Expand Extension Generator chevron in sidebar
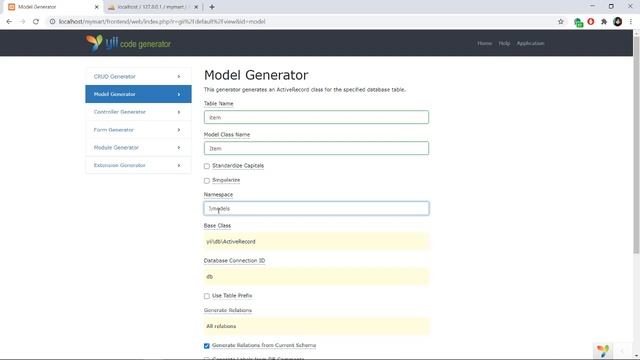The width and height of the screenshot is (640, 360). (179, 165)
